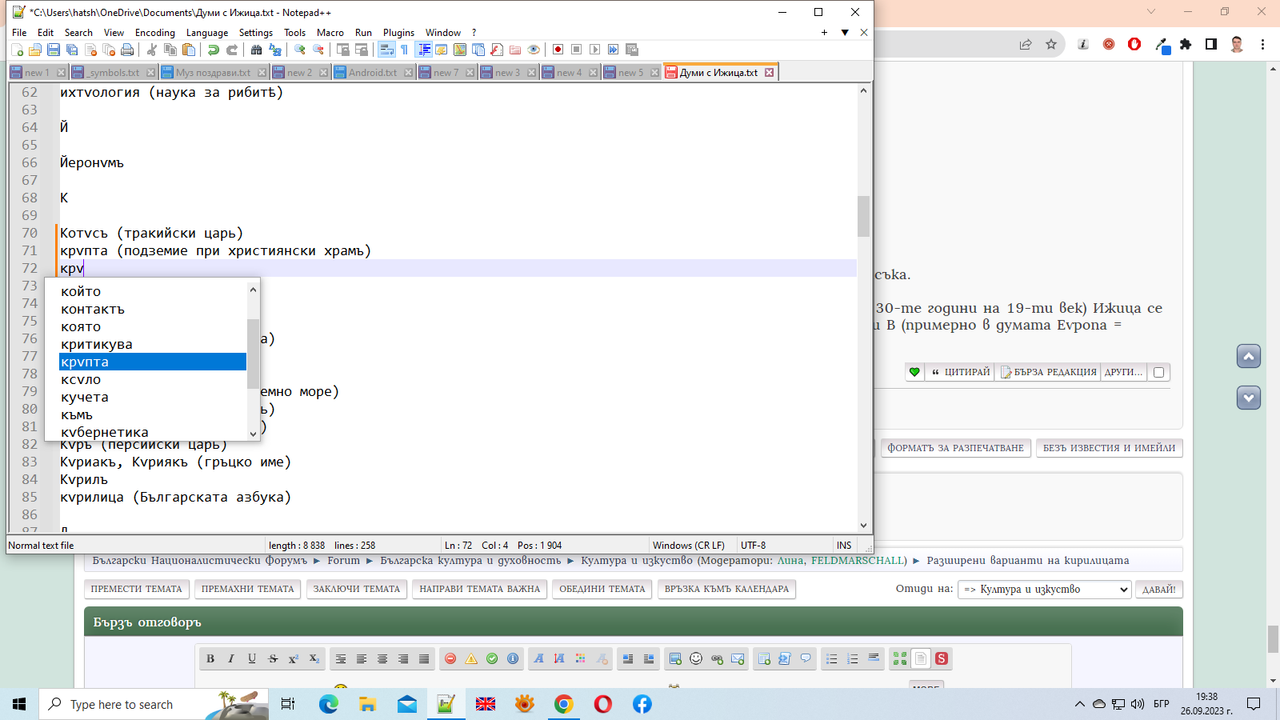Screen dimensions: 1280x720
Task: Close the new 7 tab
Action: click(469, 73)
